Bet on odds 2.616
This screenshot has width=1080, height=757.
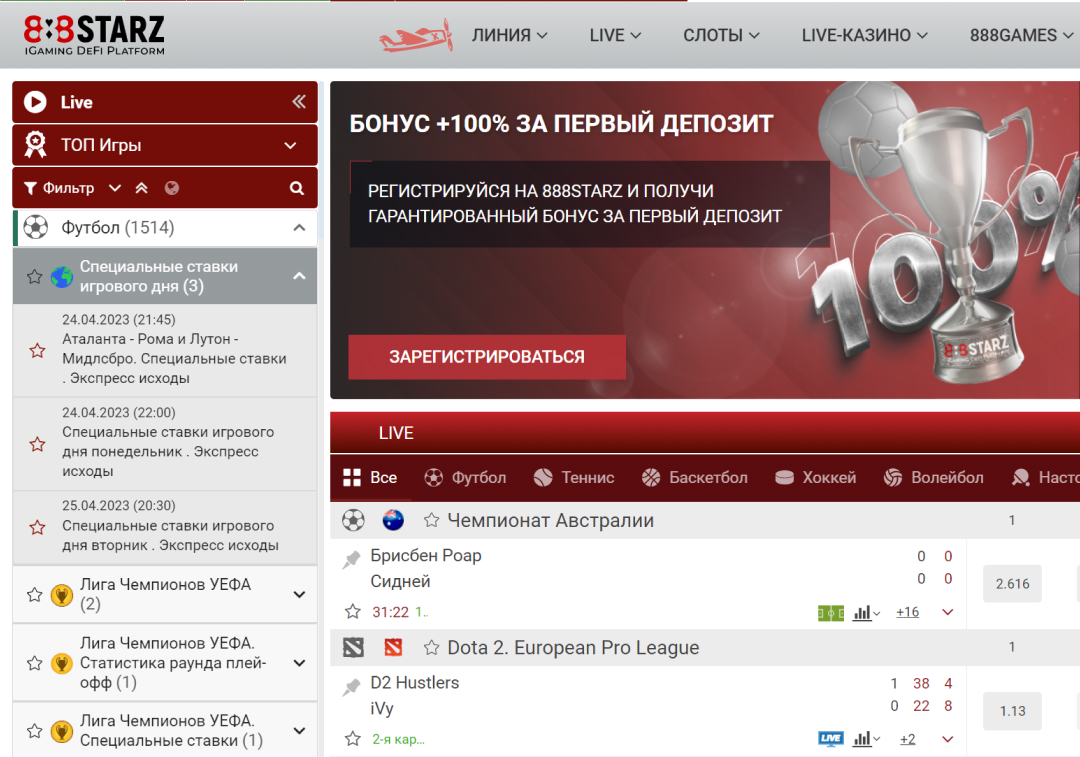pos(1012,583)
